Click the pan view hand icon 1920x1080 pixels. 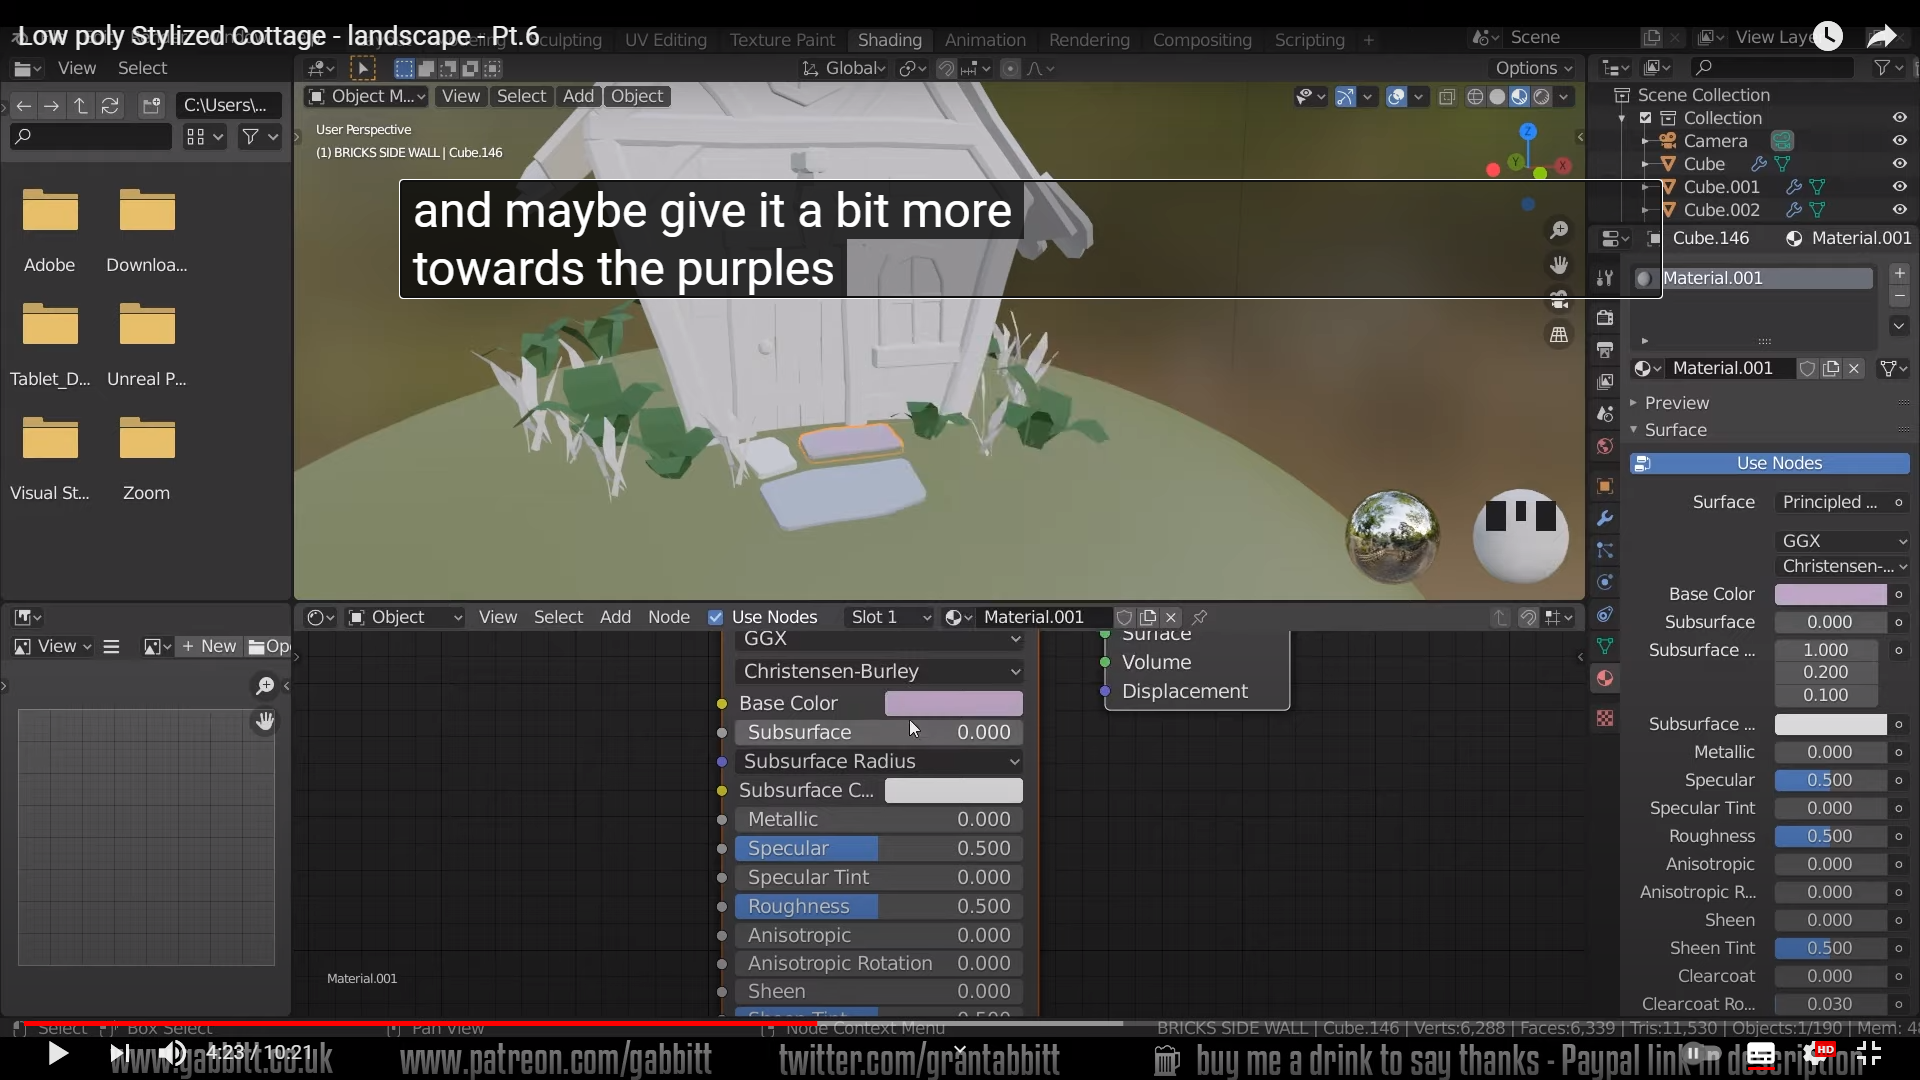point(1559,265)
